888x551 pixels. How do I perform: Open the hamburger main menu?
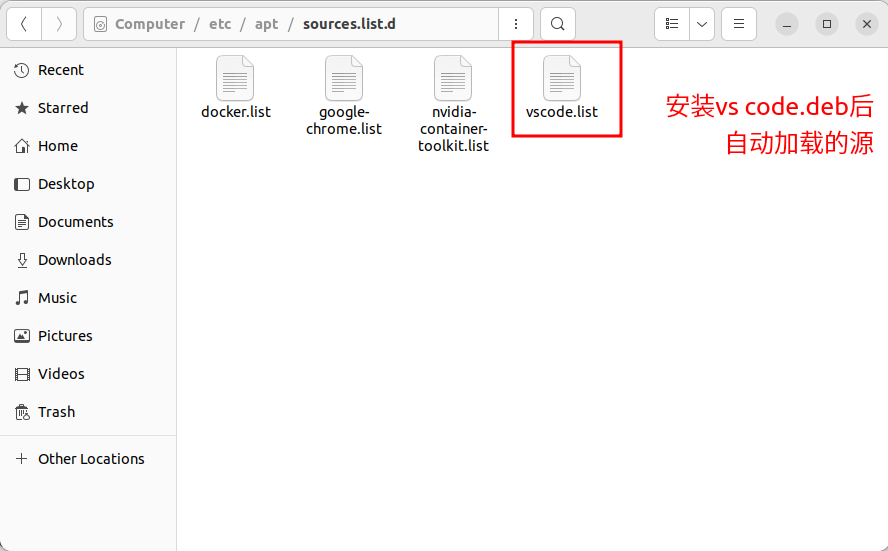[x=739, y=24]
